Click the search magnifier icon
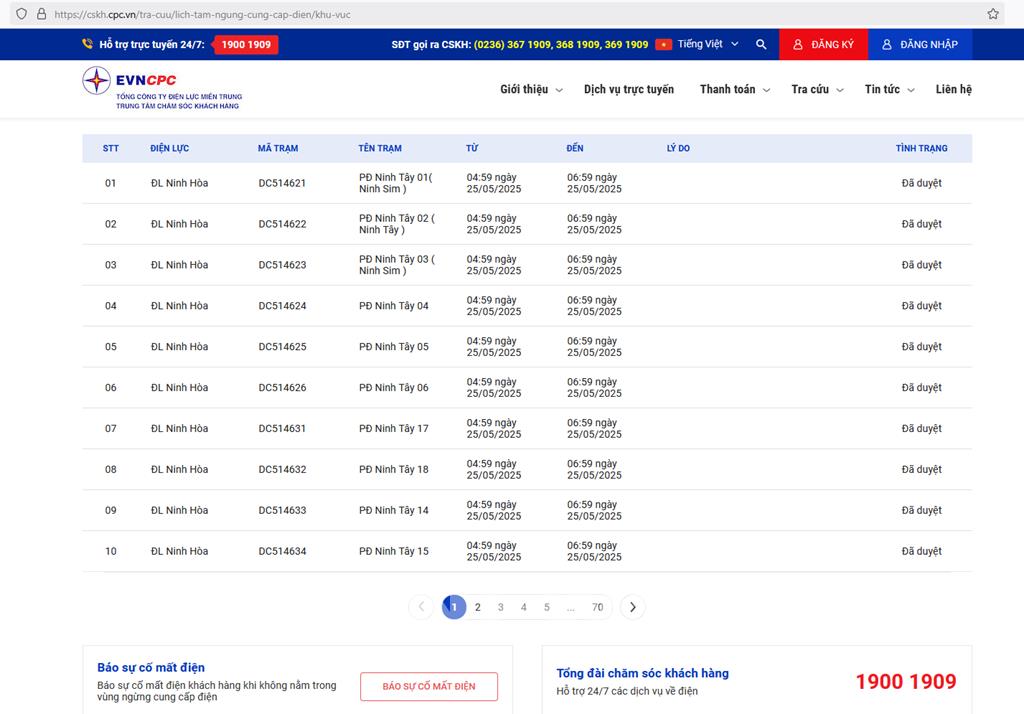1024x714 pixels. coord(761,45)
